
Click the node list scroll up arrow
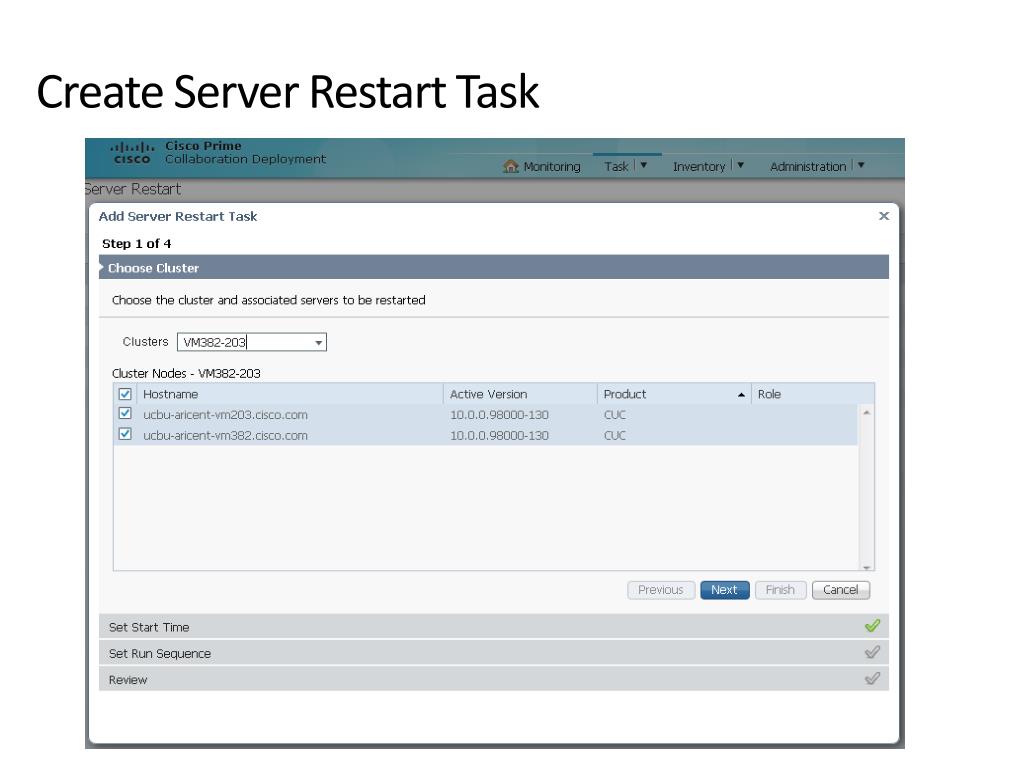point(867,412)
